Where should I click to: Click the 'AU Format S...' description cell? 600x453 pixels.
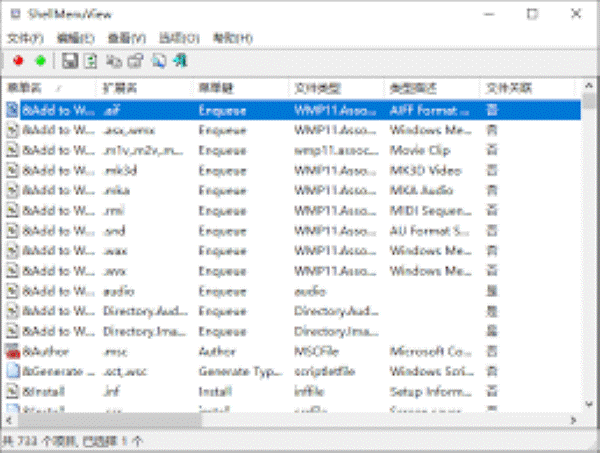click(430, 231)
